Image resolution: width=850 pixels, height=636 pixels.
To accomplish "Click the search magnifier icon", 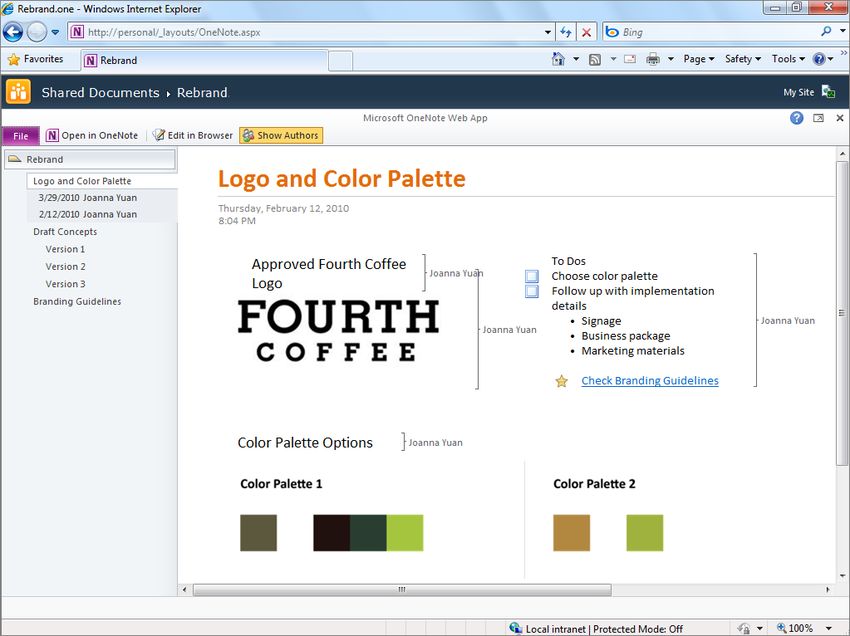I will tap(826, 31).
